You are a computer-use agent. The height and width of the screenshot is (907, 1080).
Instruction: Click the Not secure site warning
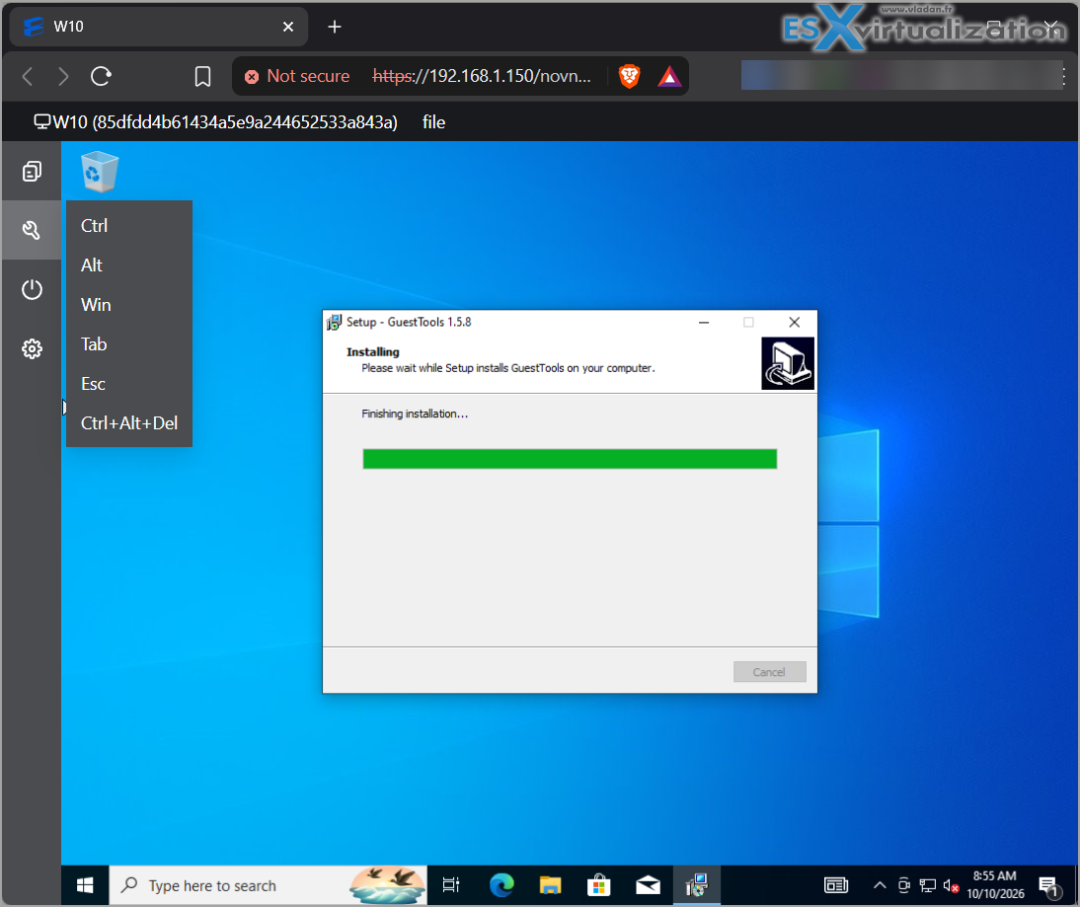click(x=298, y=76)
